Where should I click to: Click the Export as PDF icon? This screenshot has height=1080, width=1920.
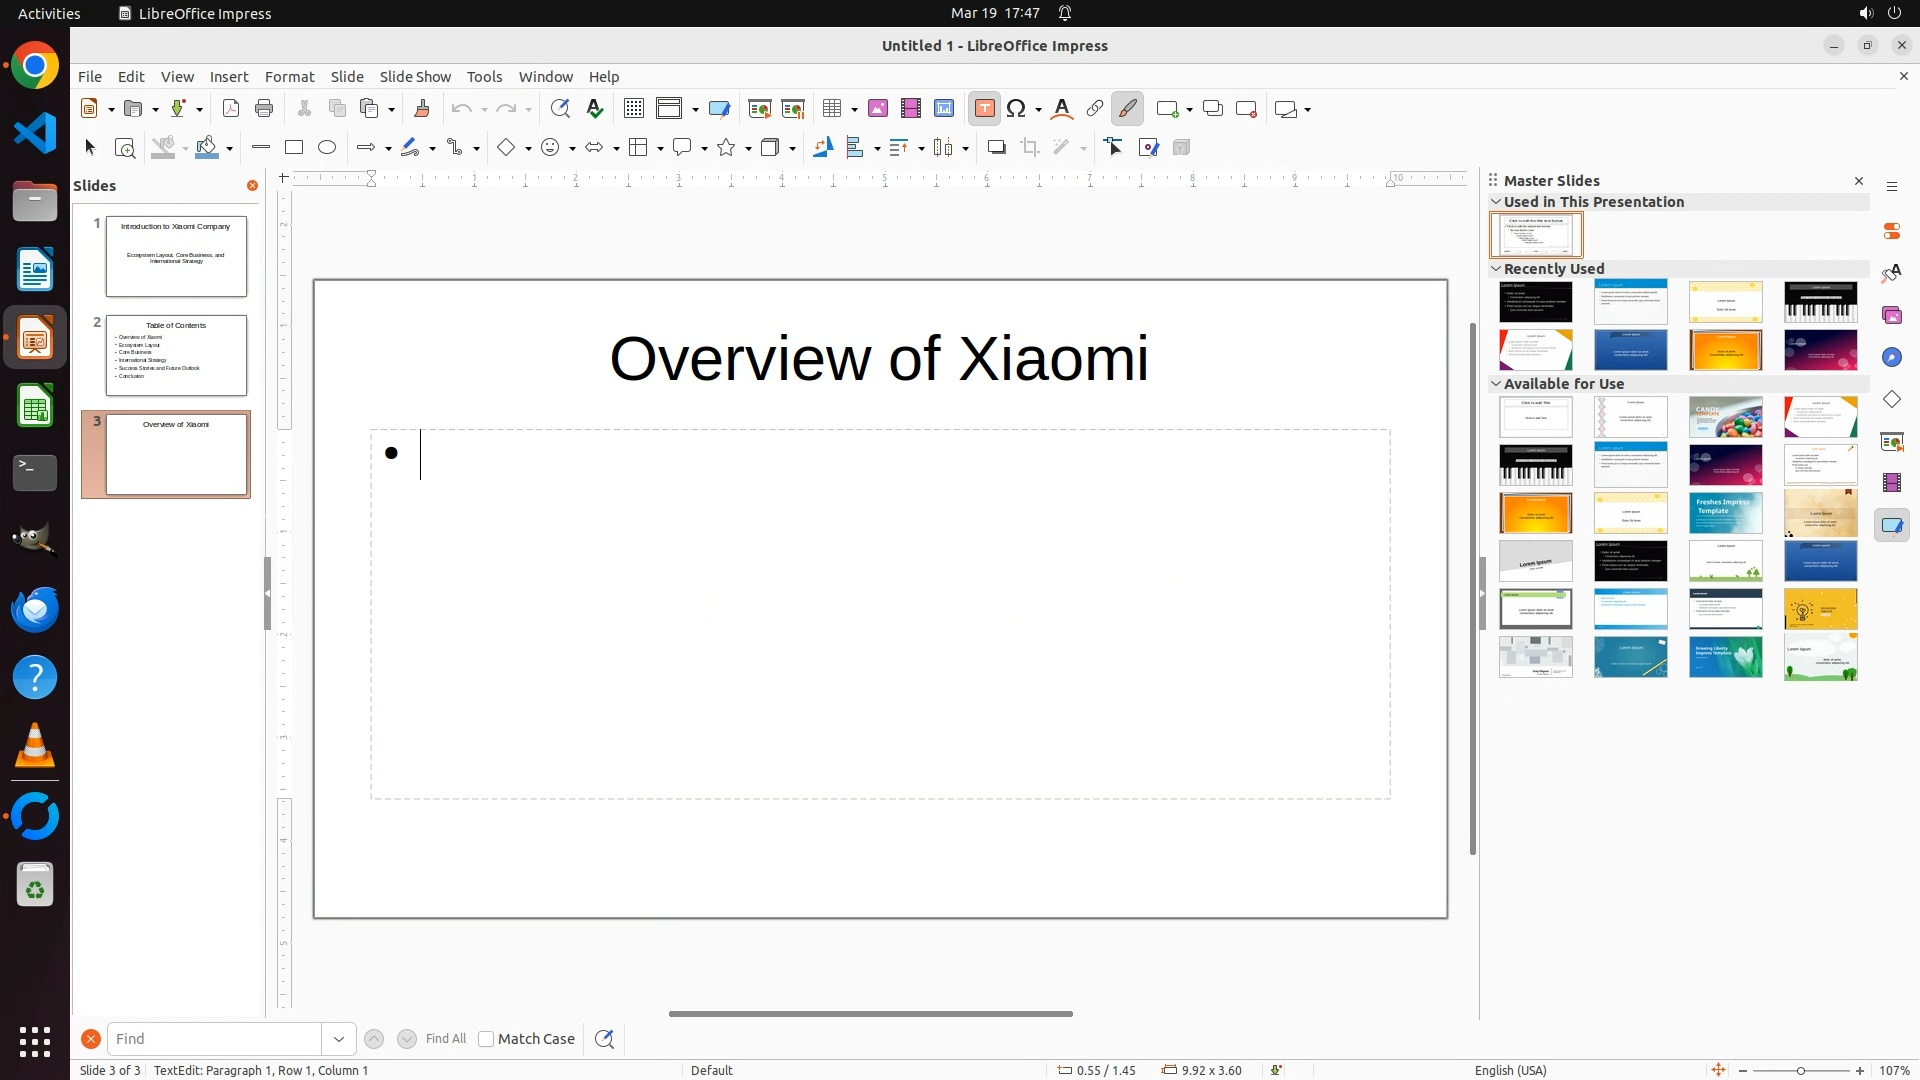[x=231, y=109]
